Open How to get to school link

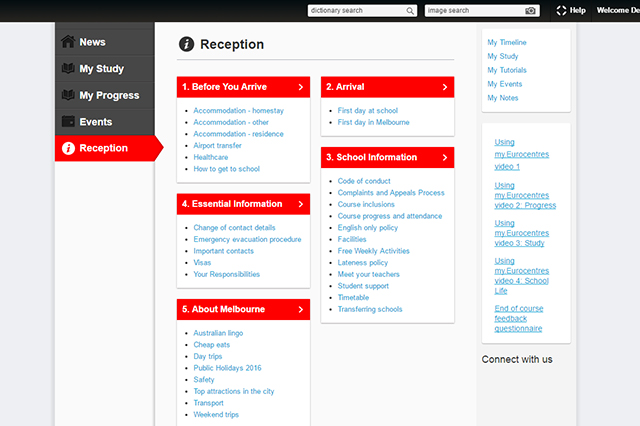(227, 169)
